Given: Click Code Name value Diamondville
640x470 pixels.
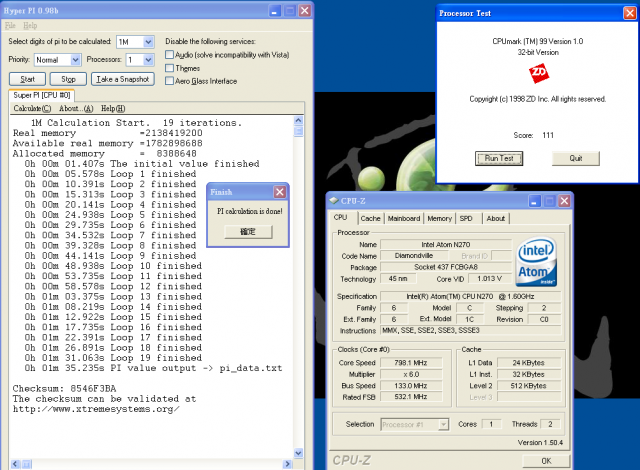Looking at the screenshot, I should click(x=414, y=256).
